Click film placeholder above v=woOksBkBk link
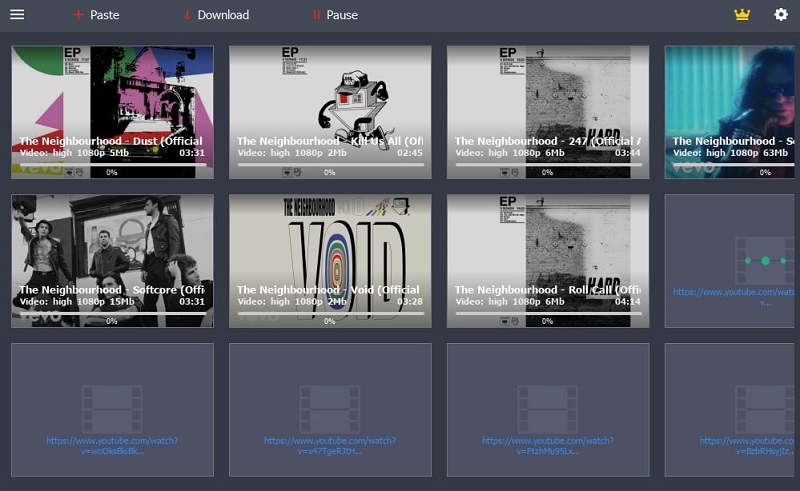 pos(112,409)
